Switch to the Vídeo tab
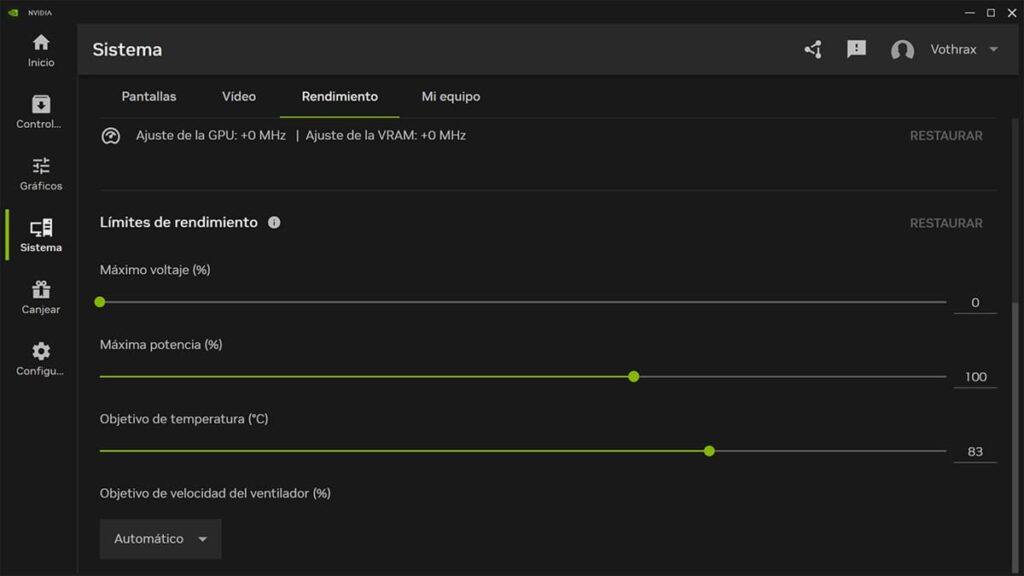The height and width of the screenshot is (576, 1024). [239, 97]
